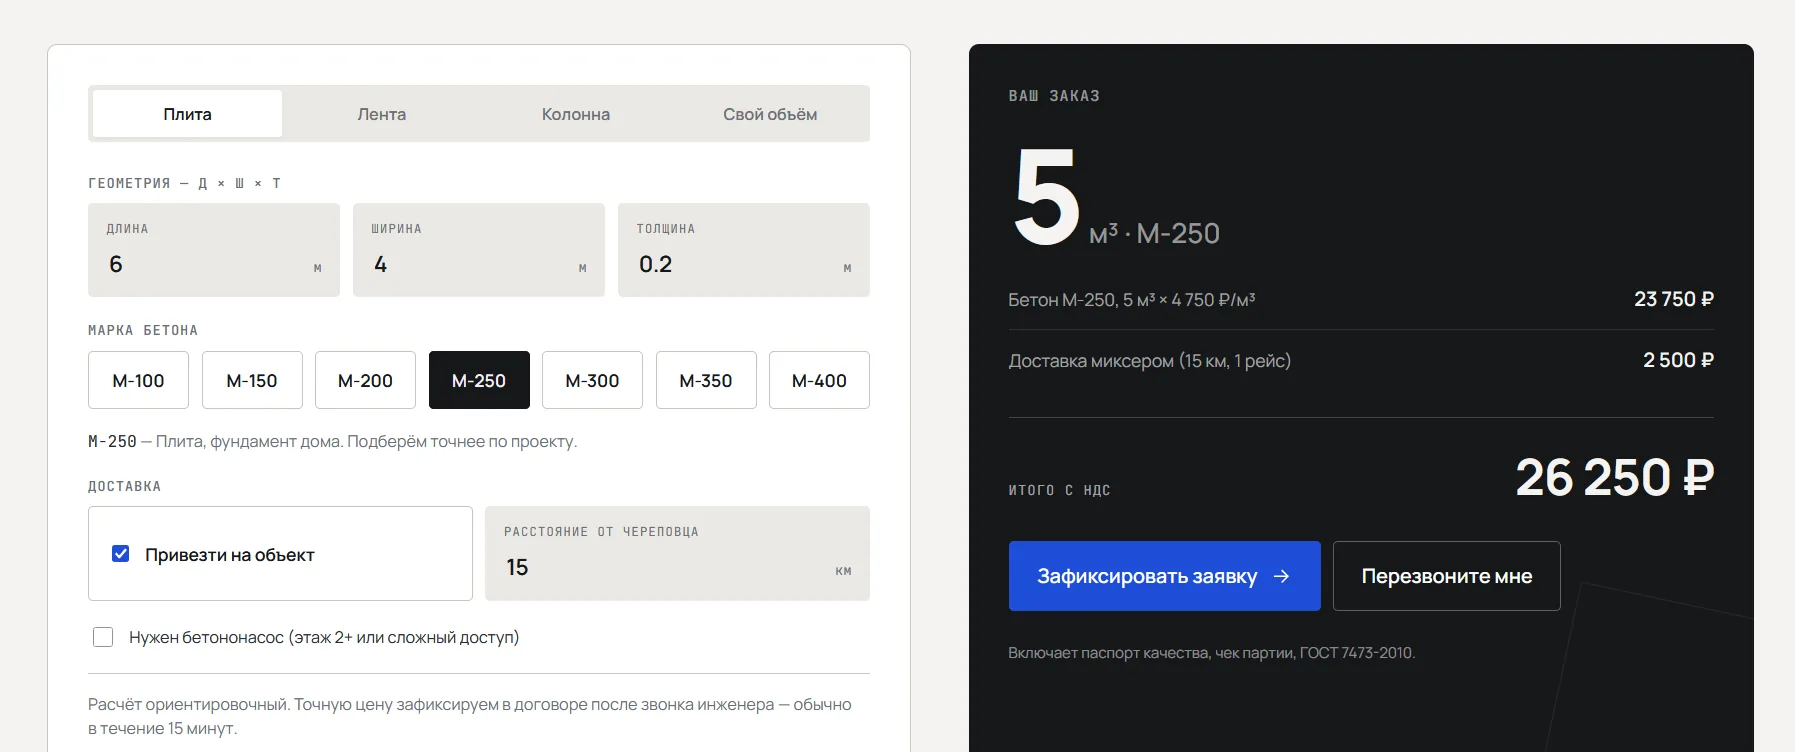Click the ДОСТАВКА section label
Viewport: 1795px width, 752px height.
point(124,486)
